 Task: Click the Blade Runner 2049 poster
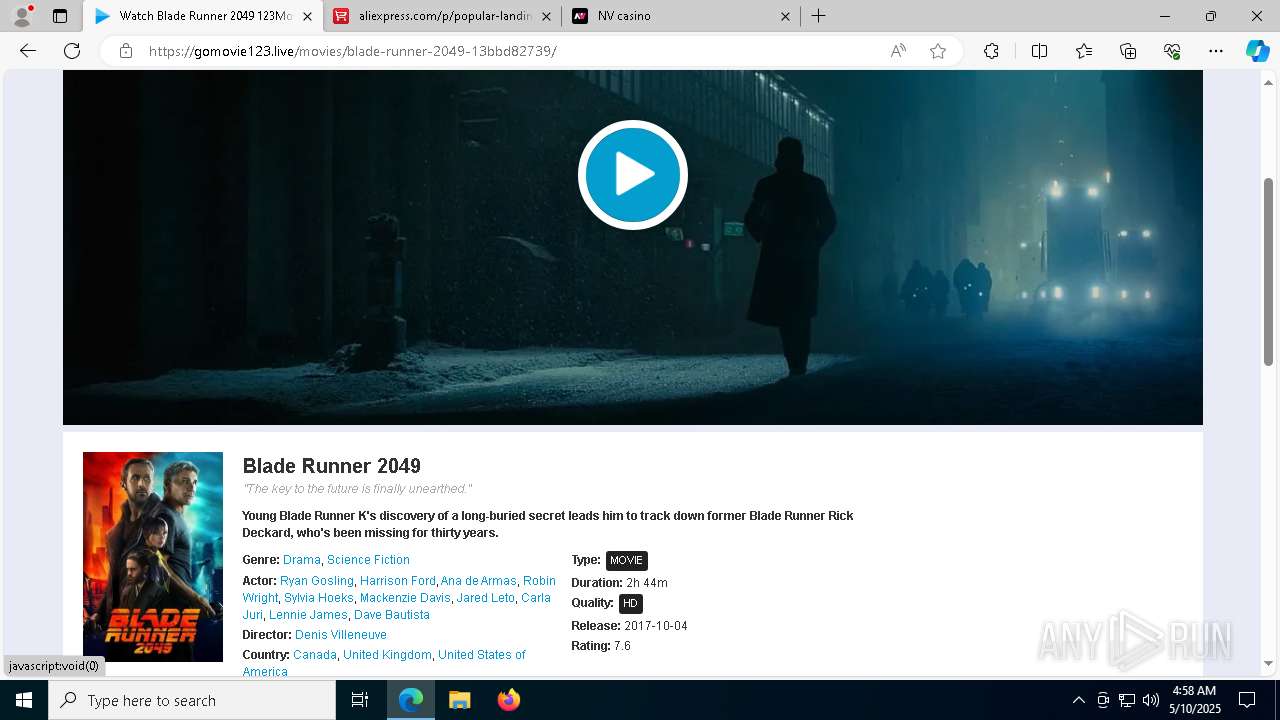click(153, 557)
